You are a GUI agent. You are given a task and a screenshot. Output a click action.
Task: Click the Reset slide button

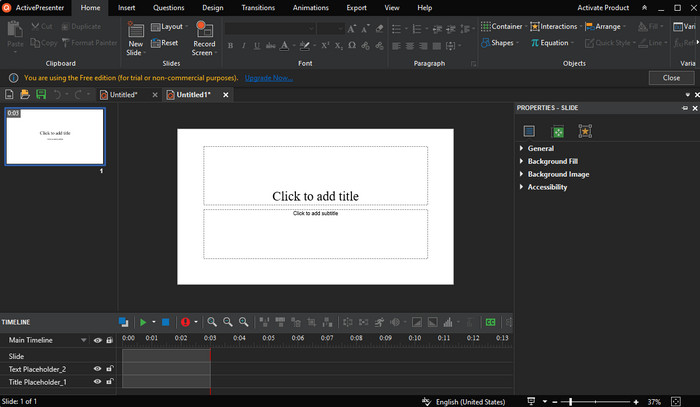tap(164, 43)
